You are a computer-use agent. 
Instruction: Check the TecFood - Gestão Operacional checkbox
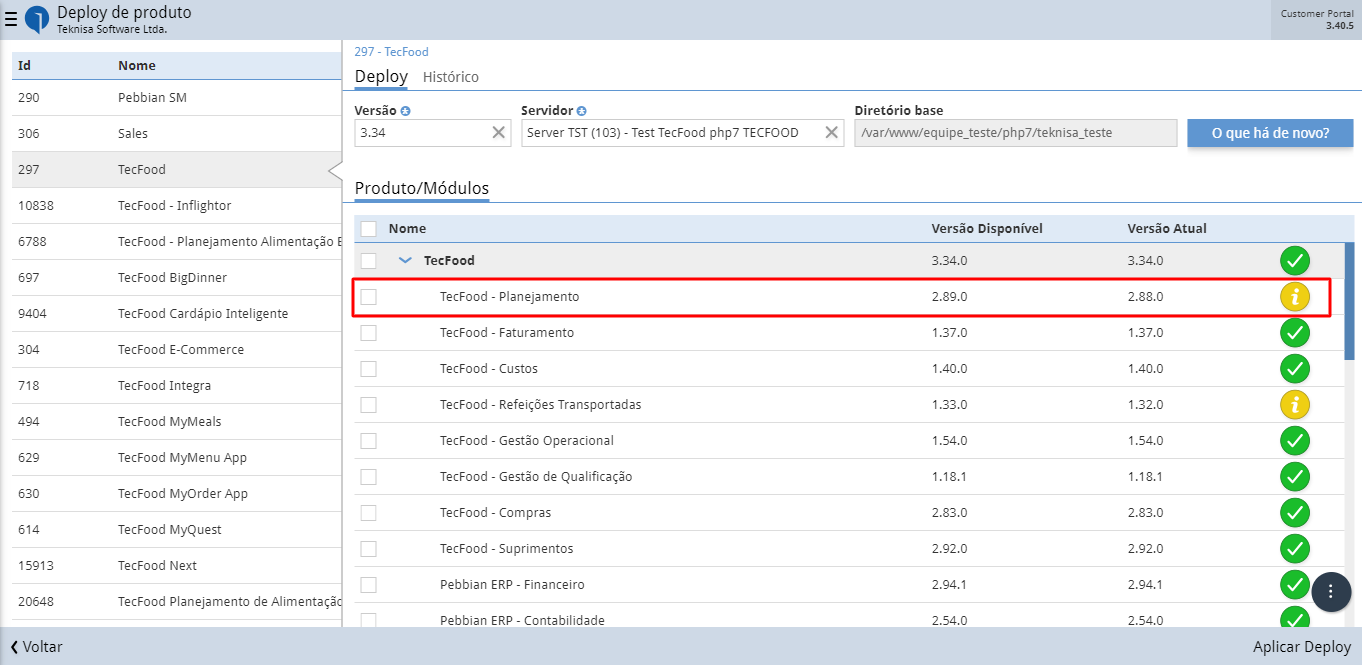(x=368, y=441)
